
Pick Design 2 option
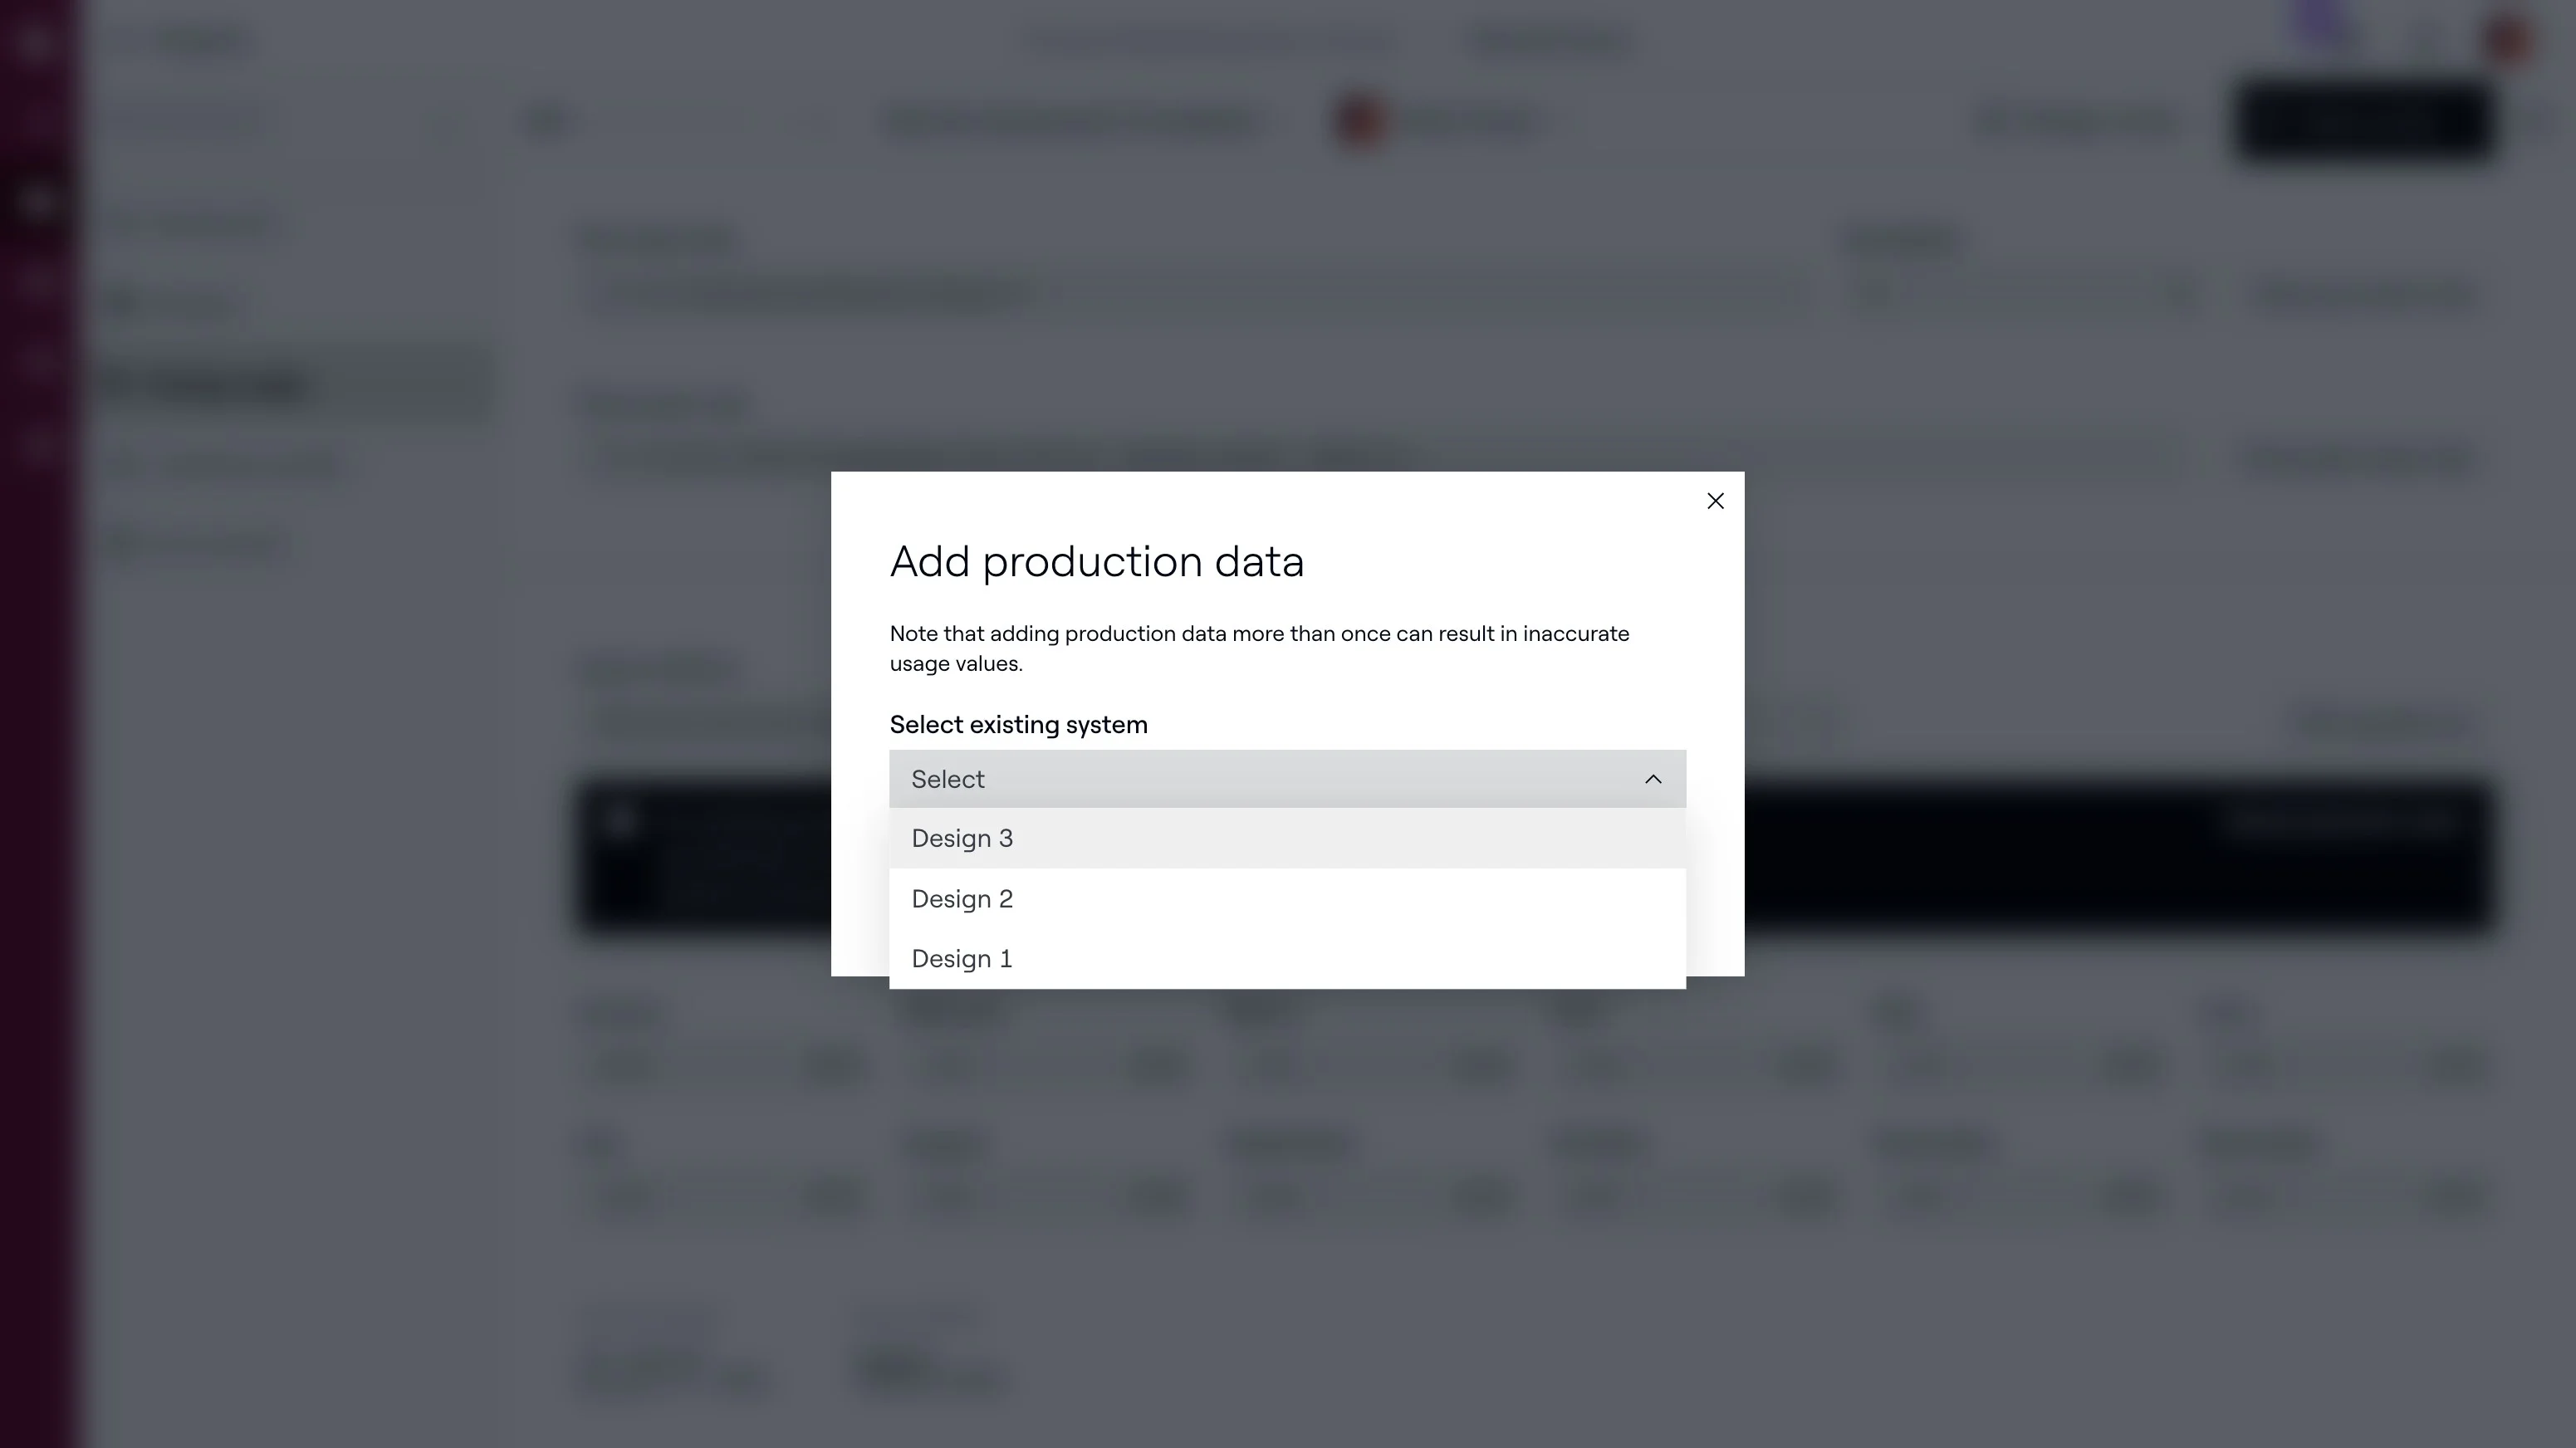(962, 899)
